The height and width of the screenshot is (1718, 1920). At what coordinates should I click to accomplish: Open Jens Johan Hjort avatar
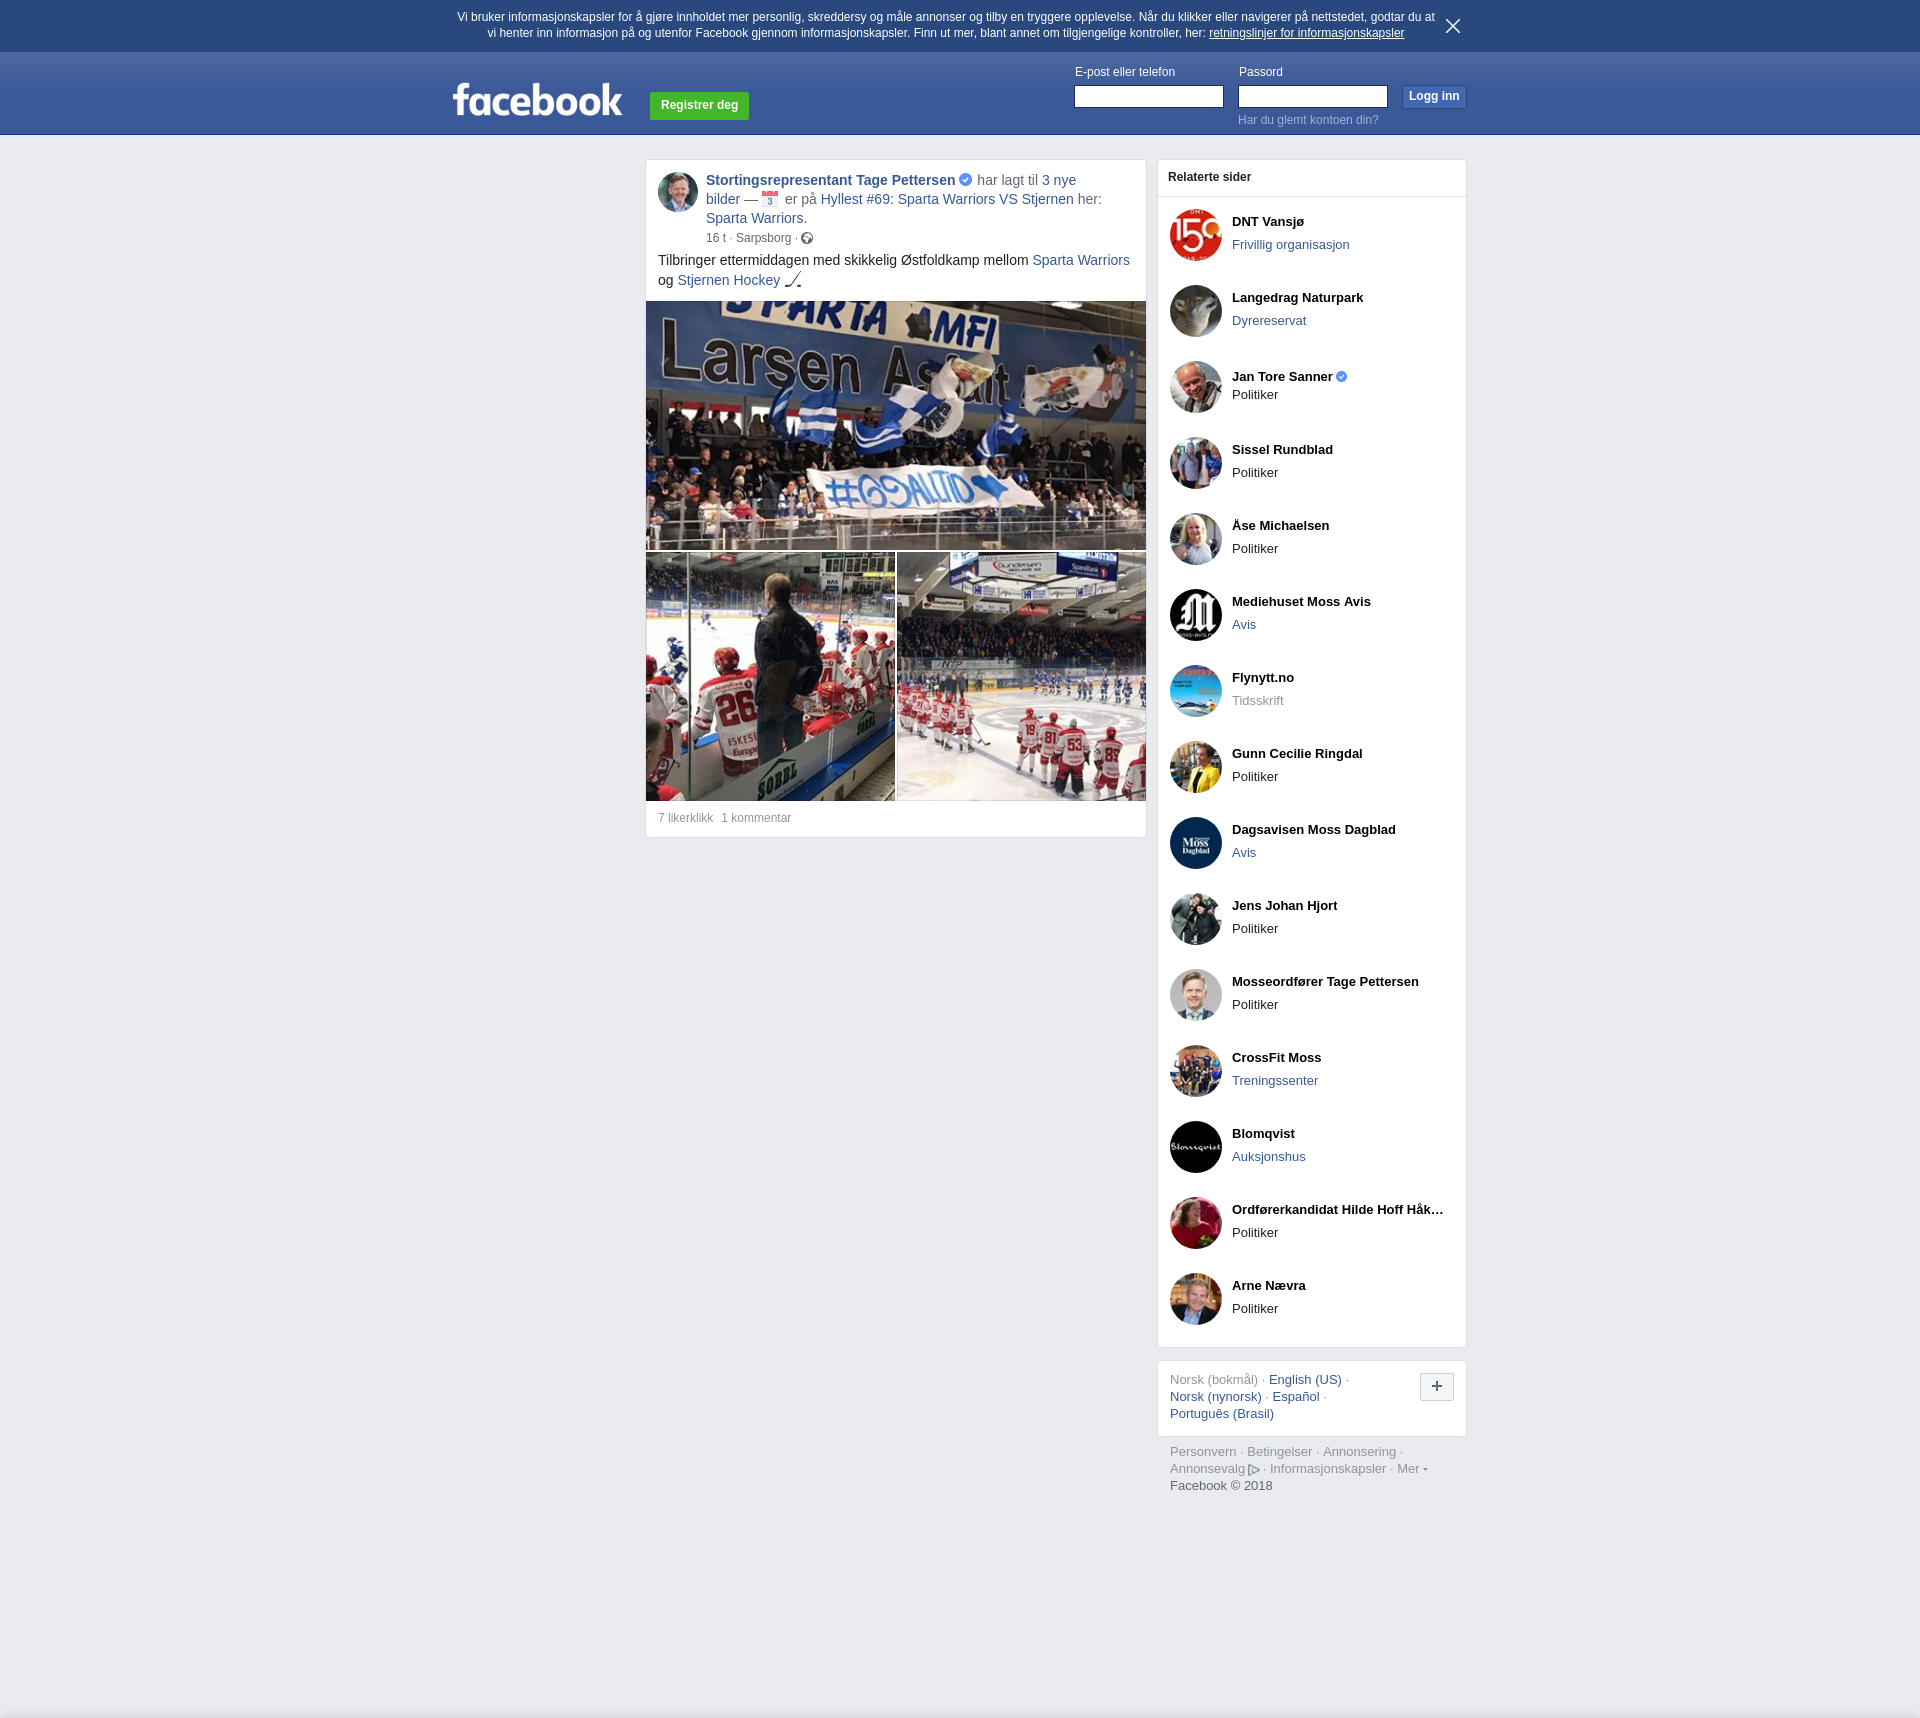pyautogui.click(x=1196, y=919)
